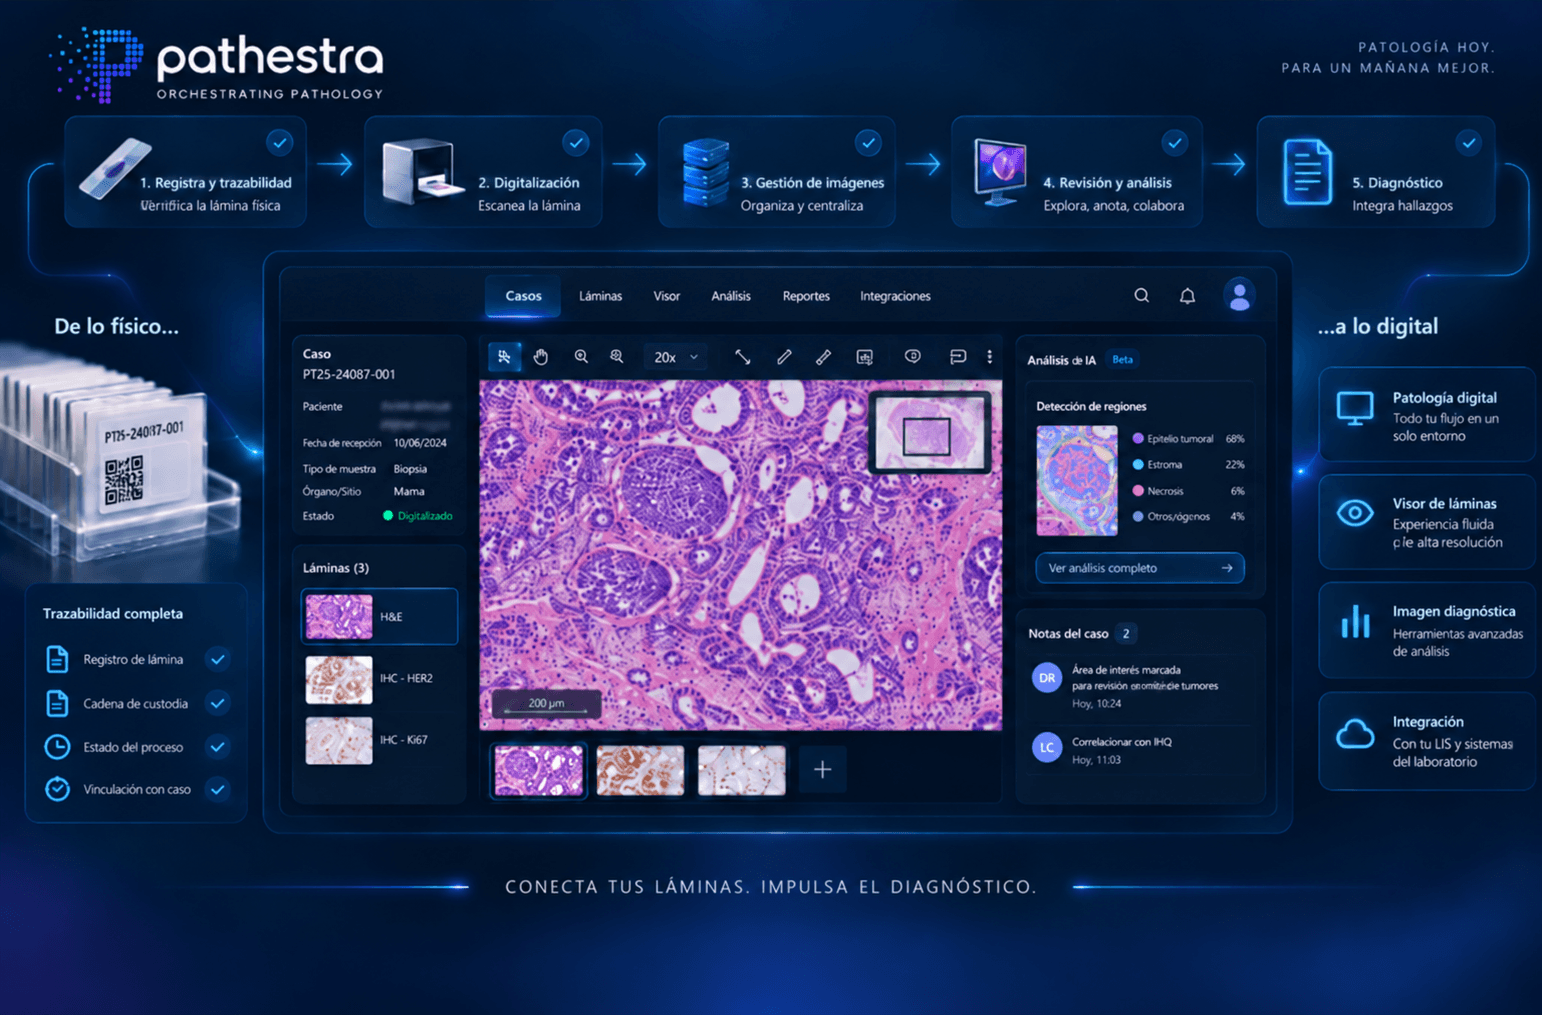Toggle the checkmark beside Vinculación con caso

[x=217, y=789]
